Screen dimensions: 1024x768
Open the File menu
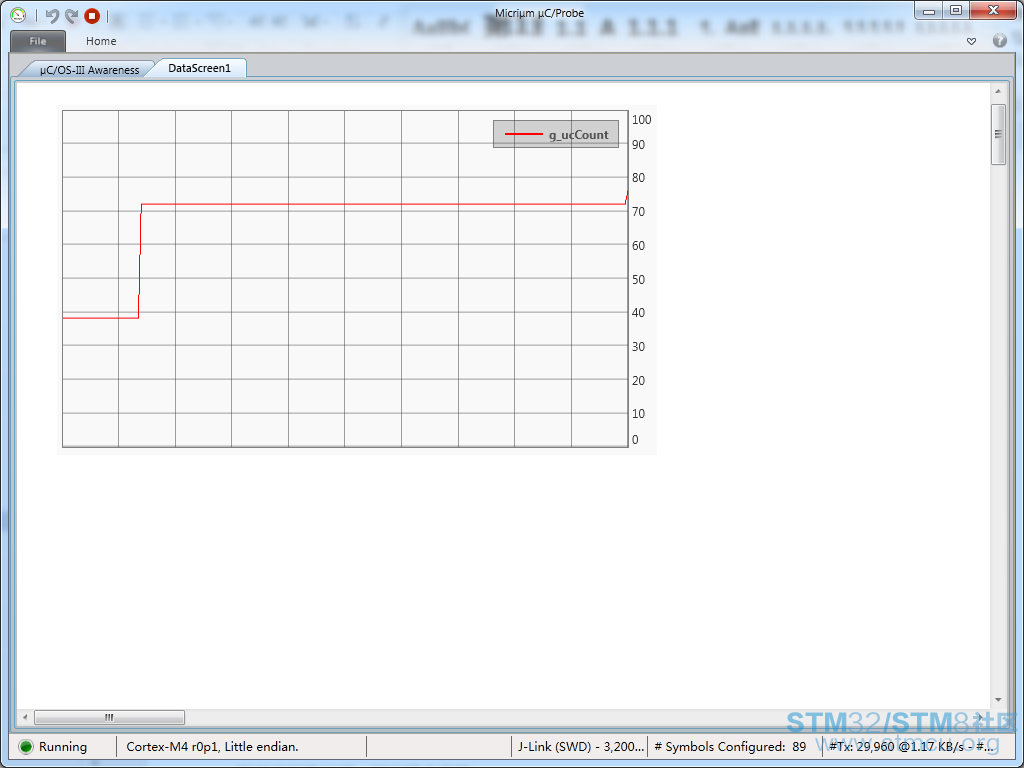click(38, 41)
